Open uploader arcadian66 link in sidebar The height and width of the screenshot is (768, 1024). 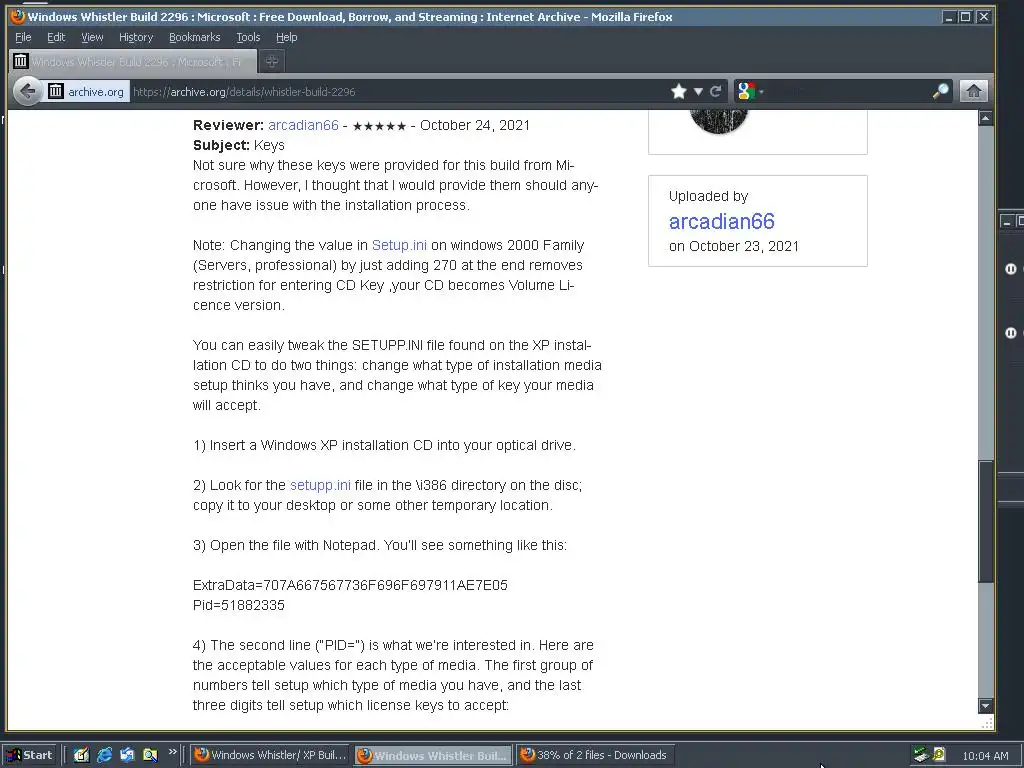tap(722, 221)
